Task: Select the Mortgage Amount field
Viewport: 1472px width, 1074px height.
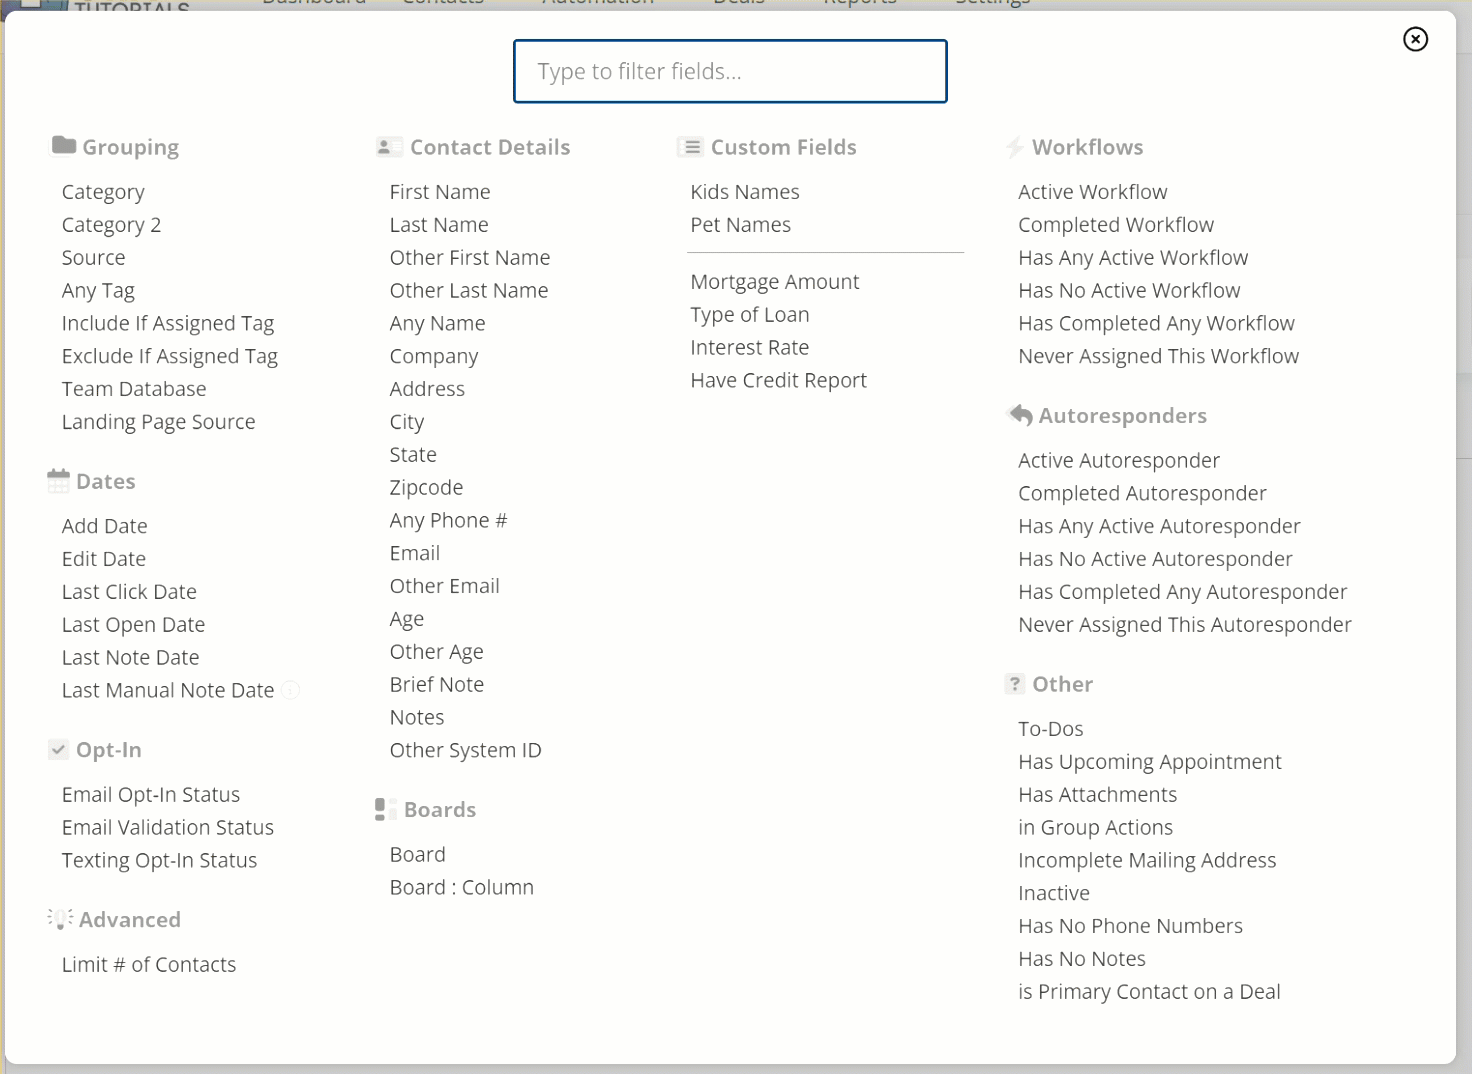Action: 775,282
